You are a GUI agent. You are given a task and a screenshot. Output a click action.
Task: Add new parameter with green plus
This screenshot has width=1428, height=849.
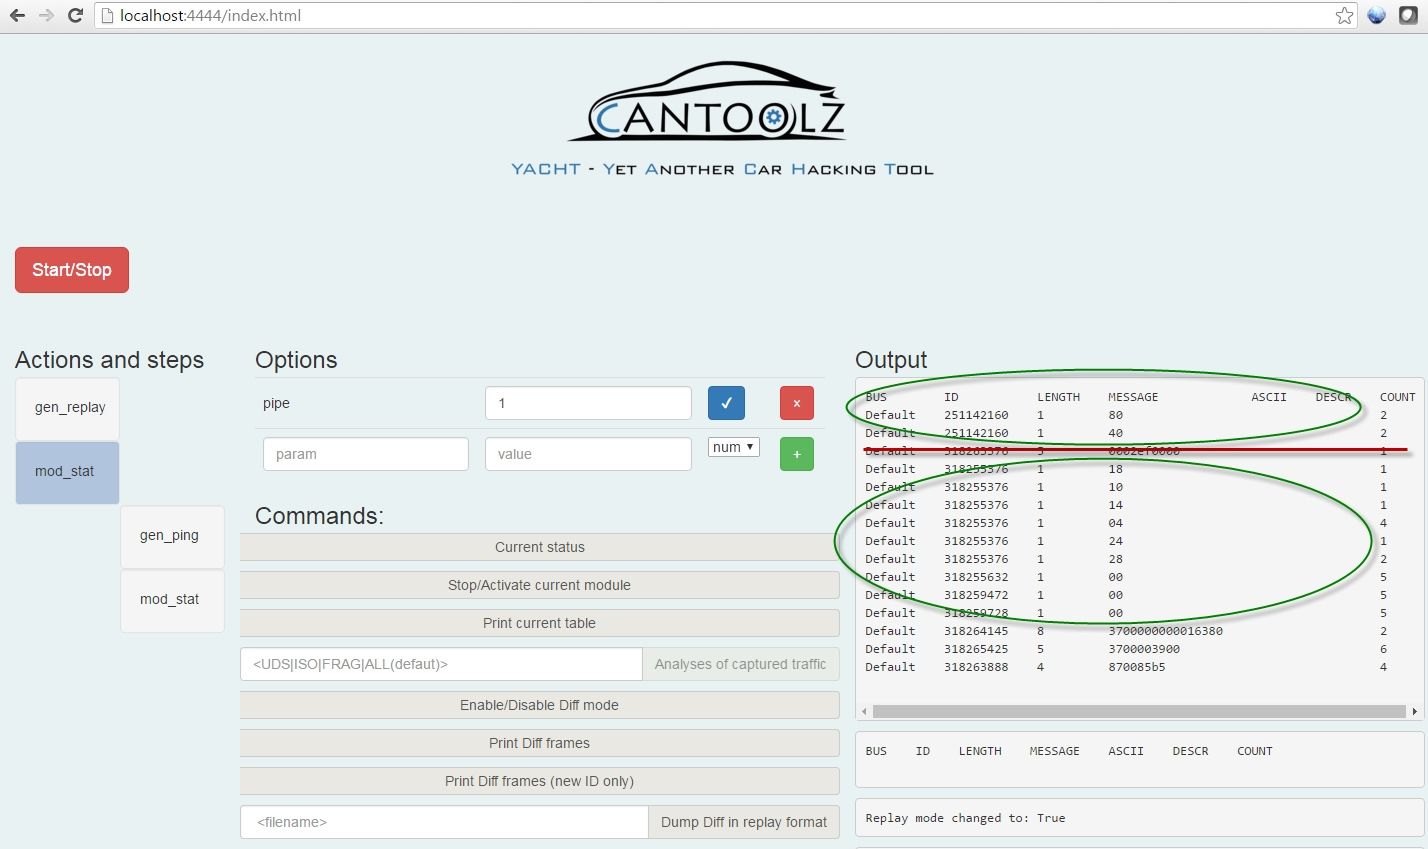click(797, 454)
